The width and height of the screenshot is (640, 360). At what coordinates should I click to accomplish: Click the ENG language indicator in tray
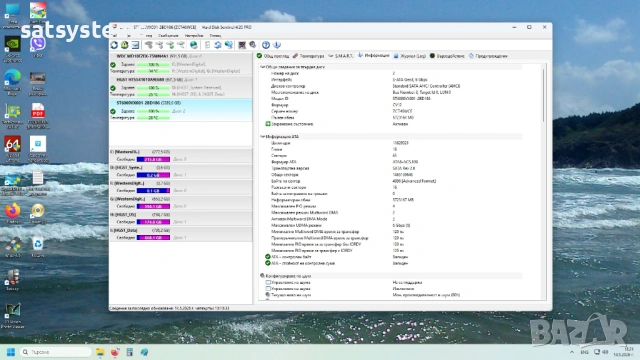tap(584, 352)
